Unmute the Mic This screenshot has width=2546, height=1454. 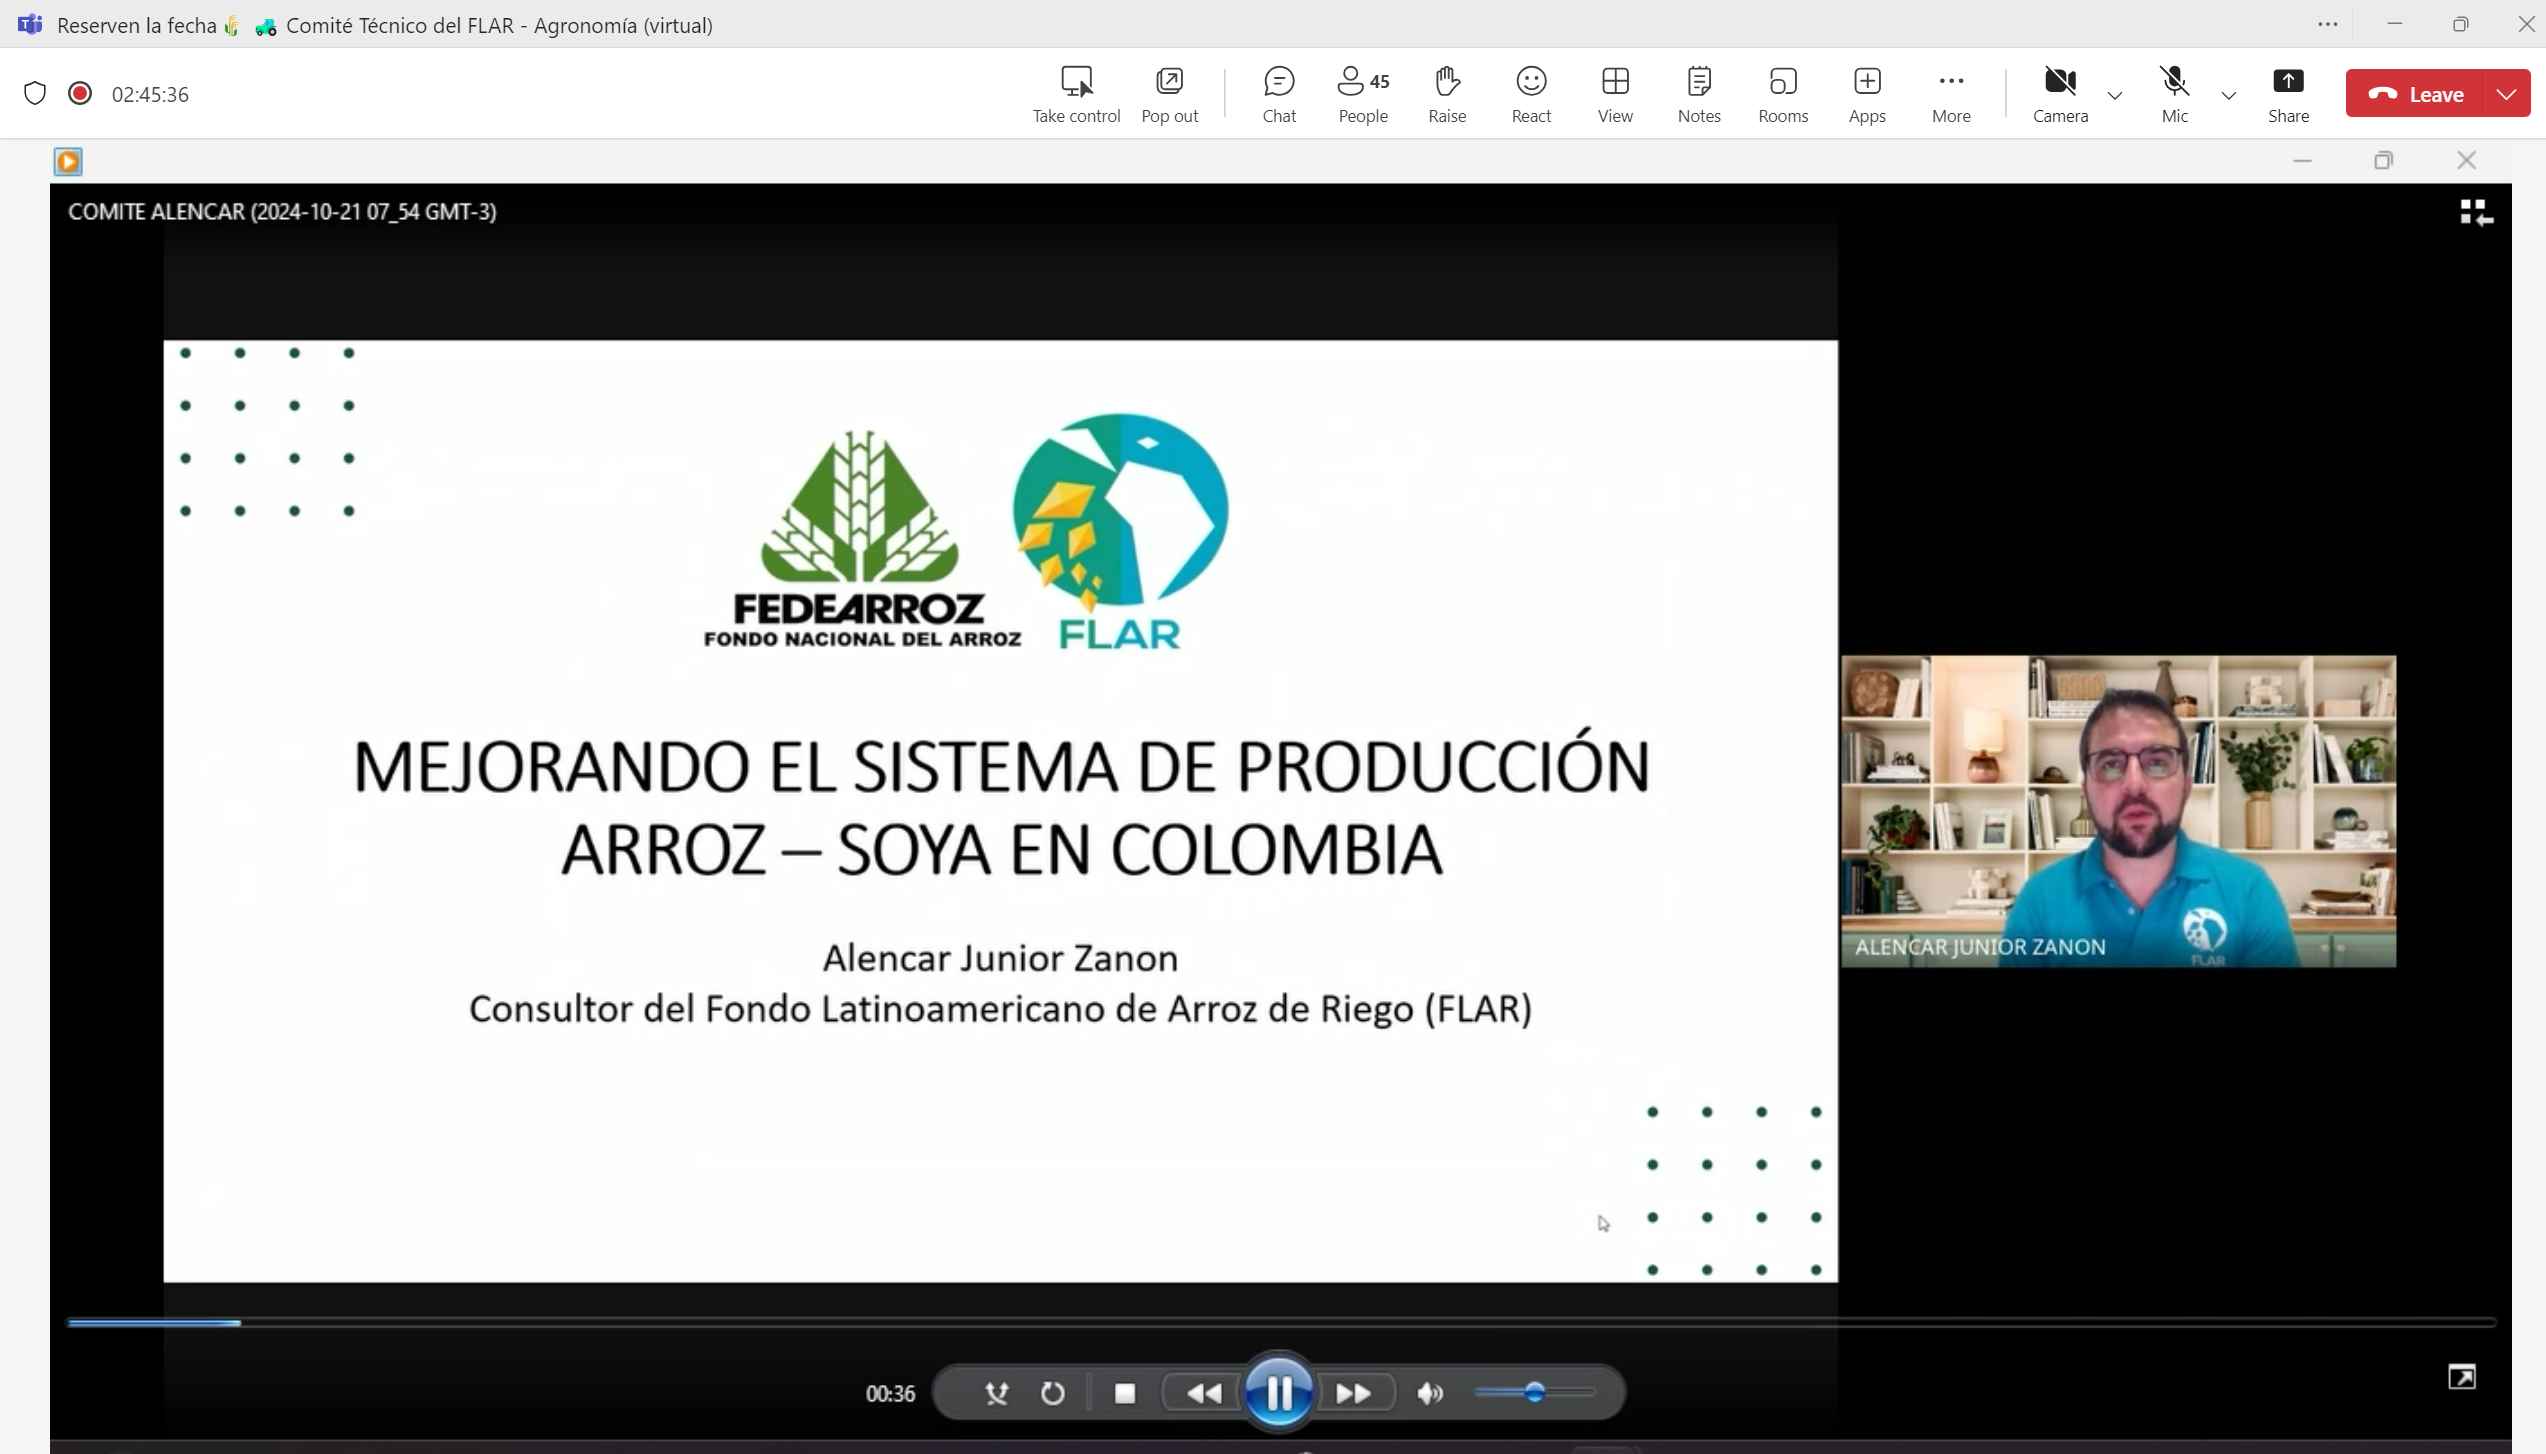pos(2174,95)
